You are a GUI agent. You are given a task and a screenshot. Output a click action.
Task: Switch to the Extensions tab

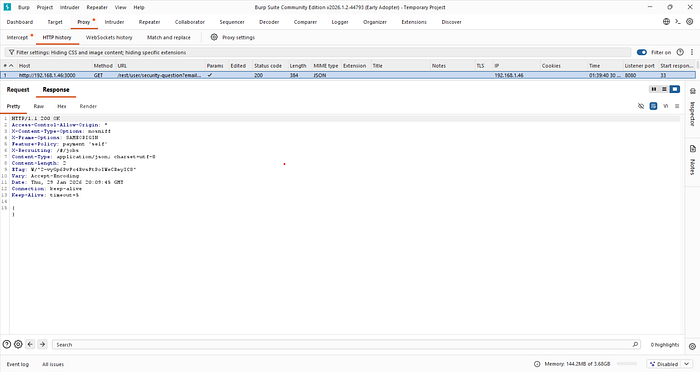(414, 22)
